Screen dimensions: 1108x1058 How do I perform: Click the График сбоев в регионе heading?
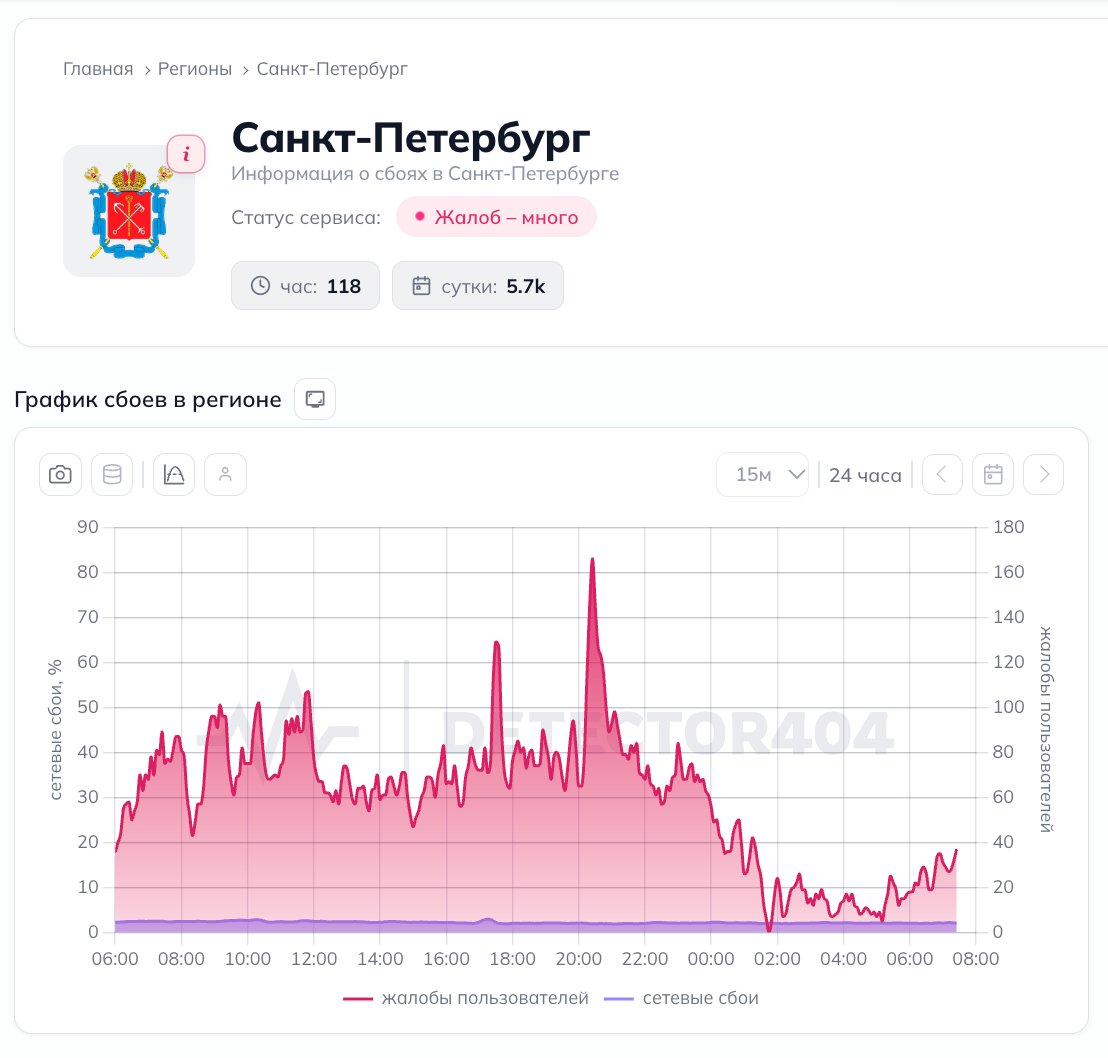[x=148, y=399]
